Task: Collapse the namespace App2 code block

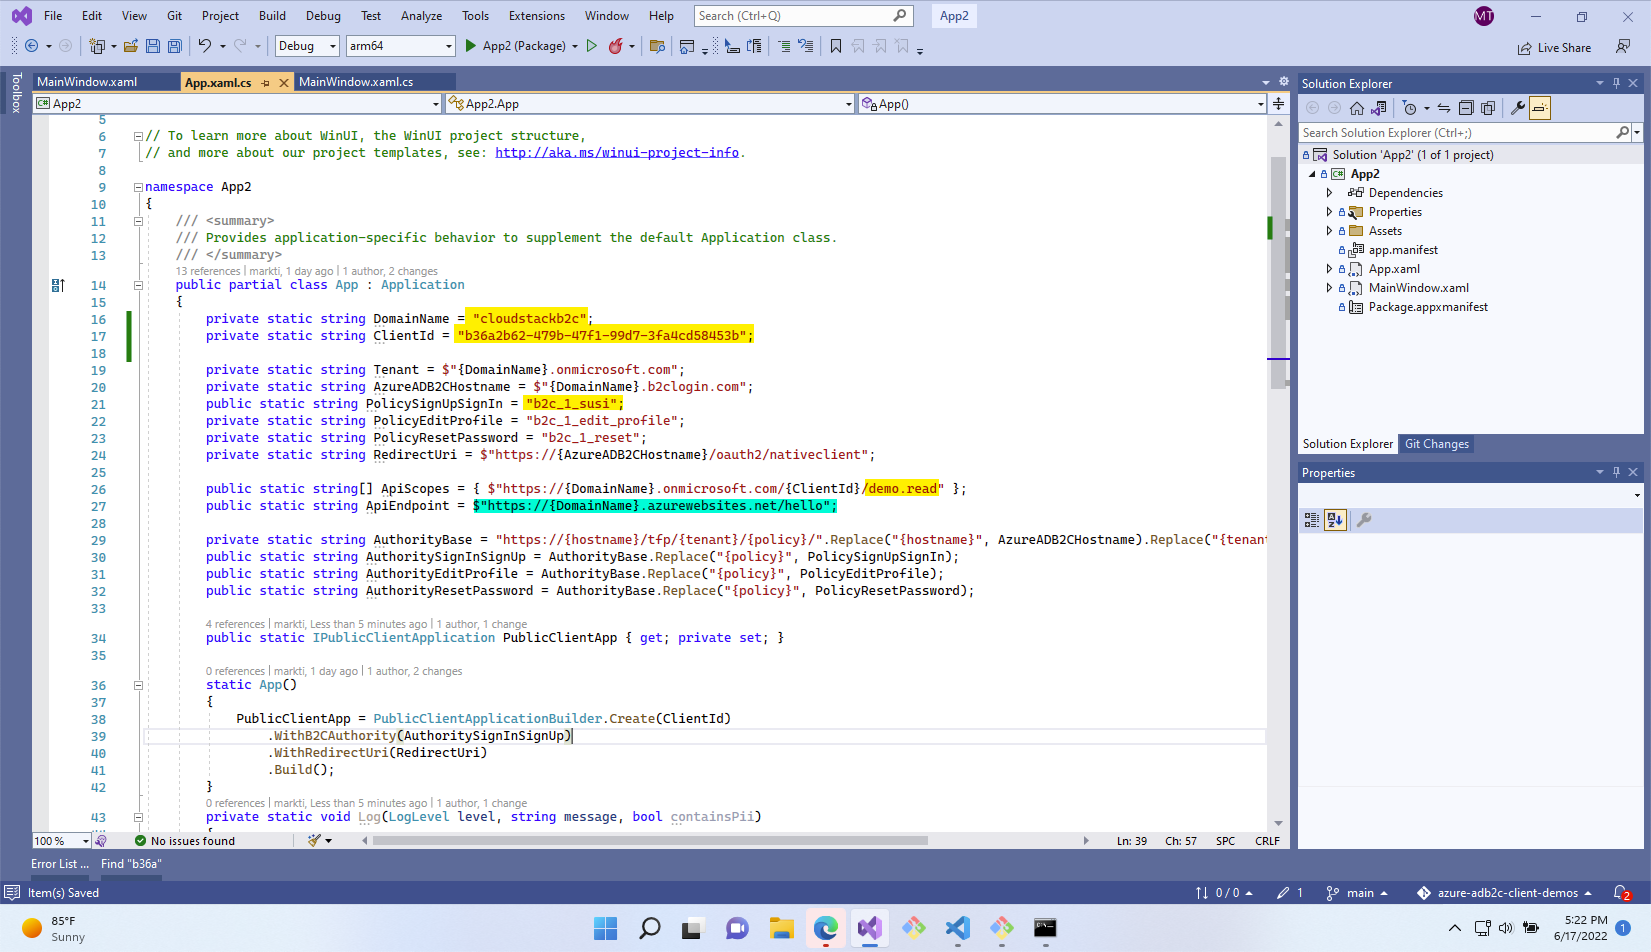Action: [138, 187]
